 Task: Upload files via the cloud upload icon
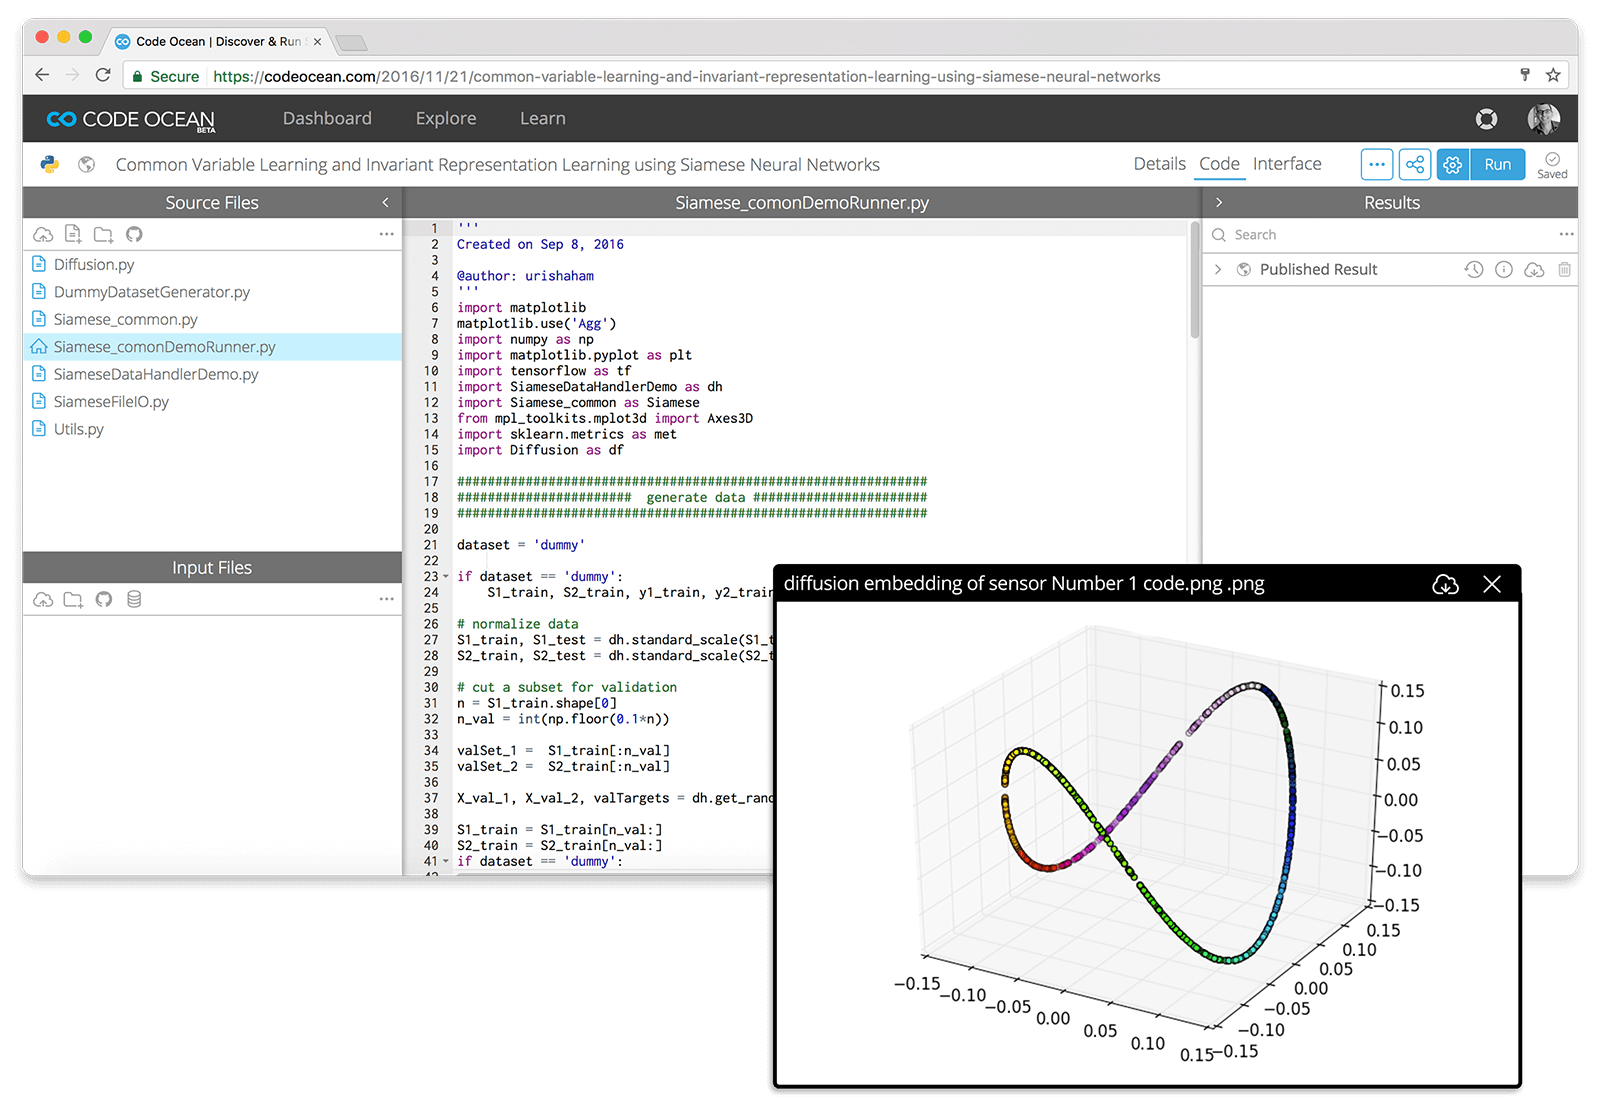pyautogui.click(x=43, y=234)
